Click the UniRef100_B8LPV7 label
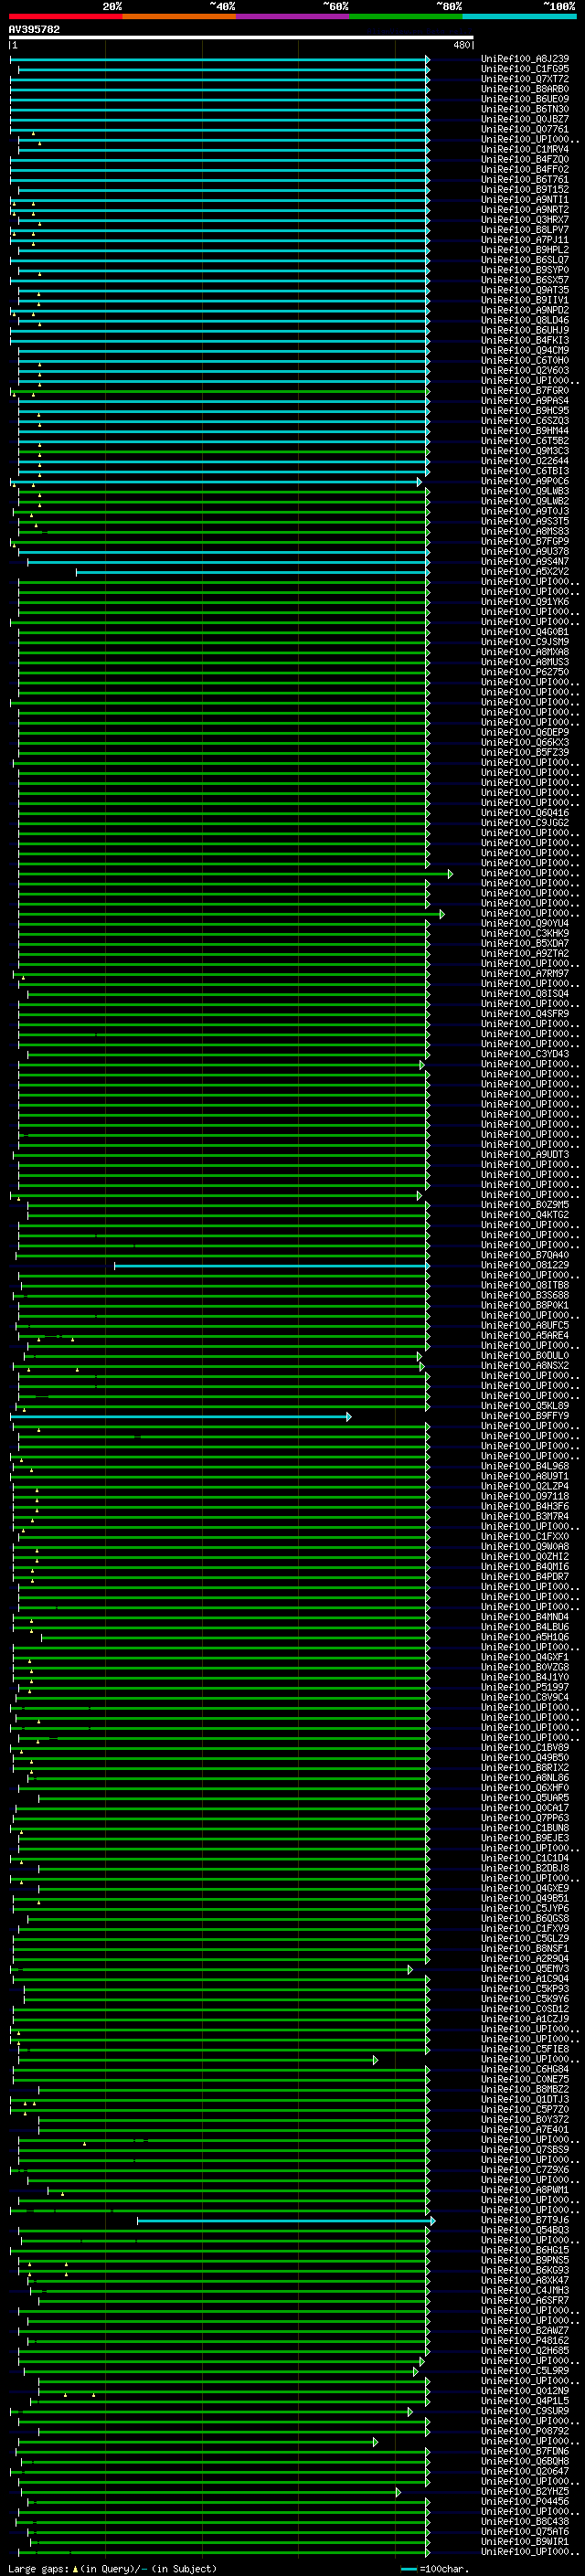 point(525,230)
